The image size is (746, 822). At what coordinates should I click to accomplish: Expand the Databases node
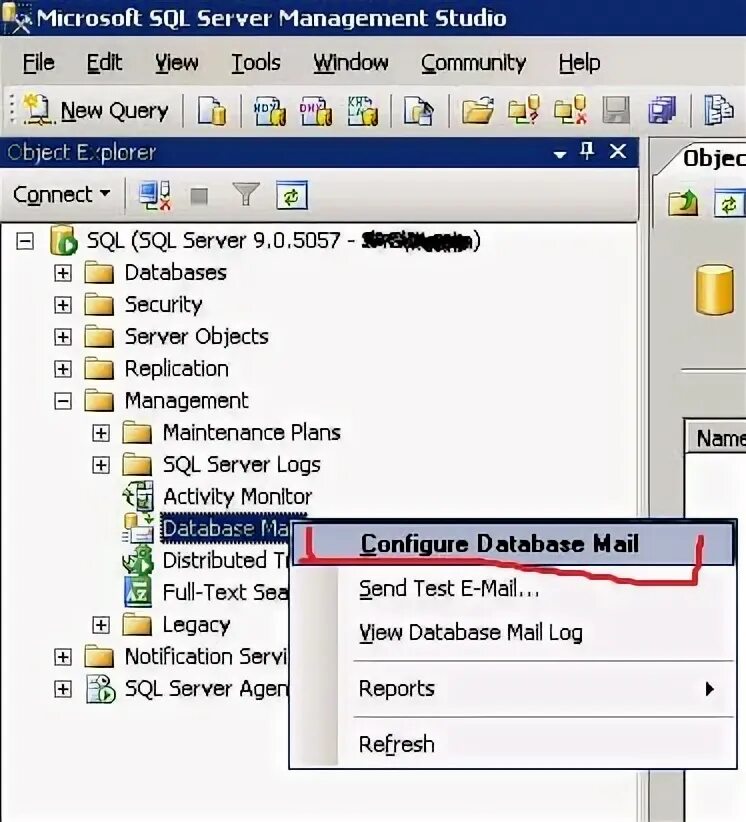point(63,273)
